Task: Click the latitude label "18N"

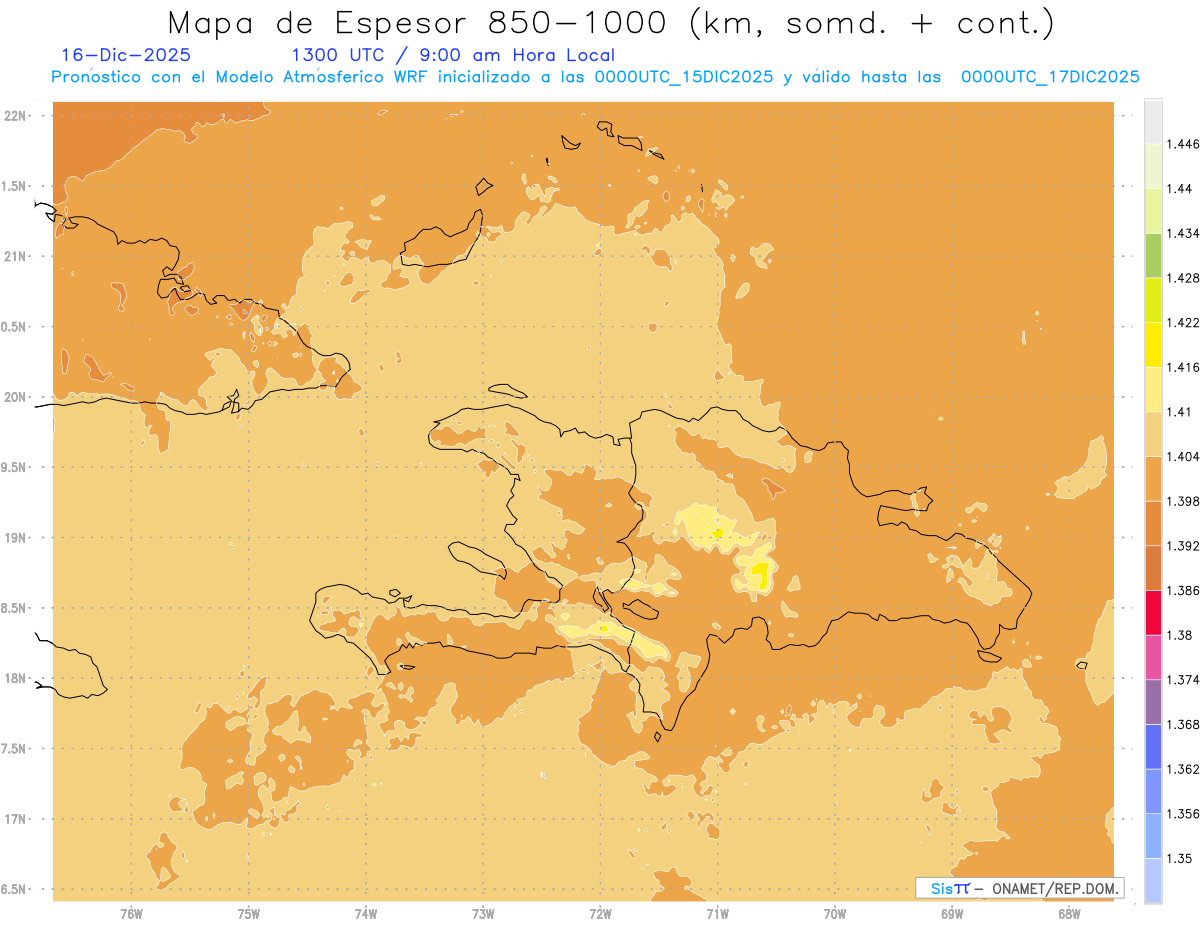Action: (x=17, y=678)
